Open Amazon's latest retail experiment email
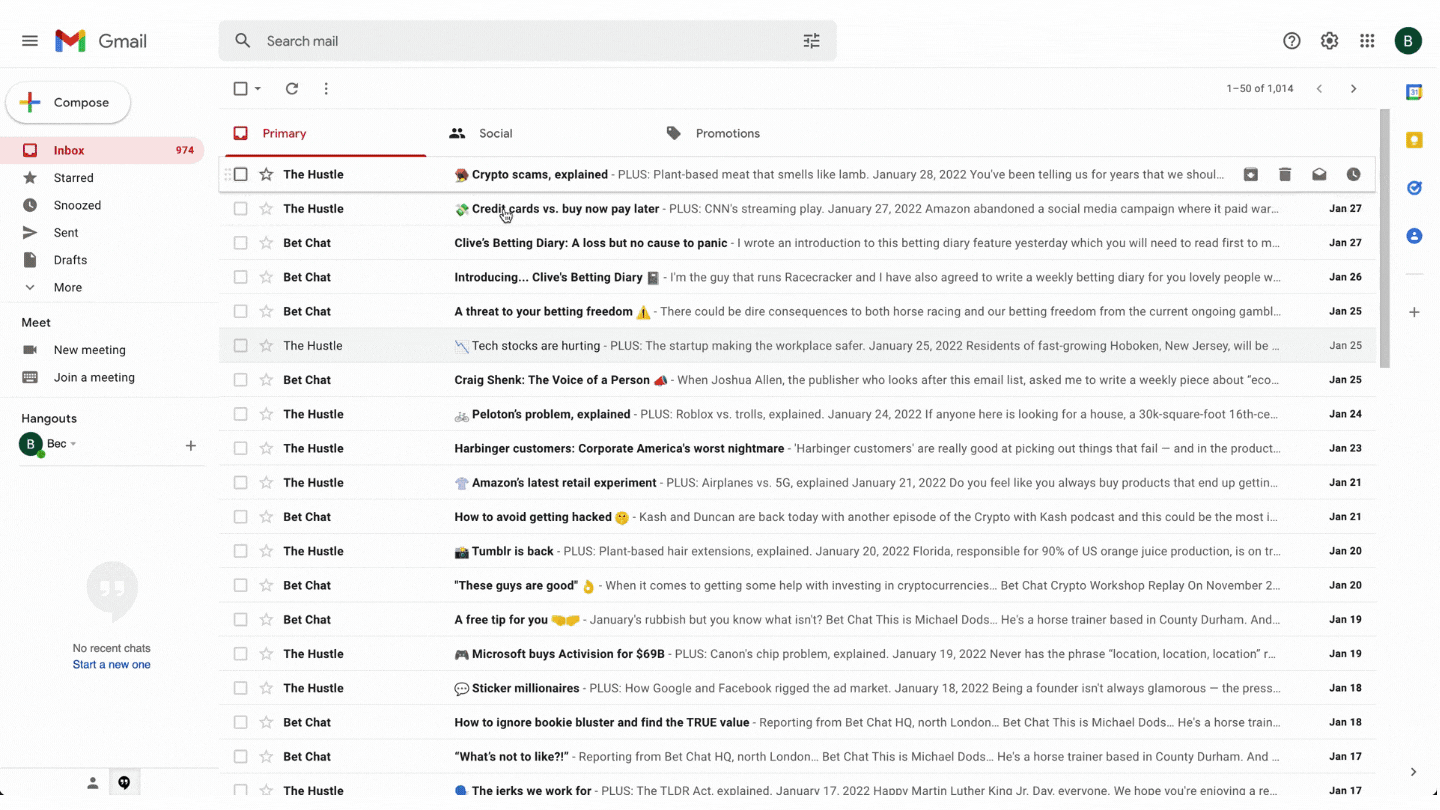The height and width of the screenshot is (810, 1440). coord(797,483)
